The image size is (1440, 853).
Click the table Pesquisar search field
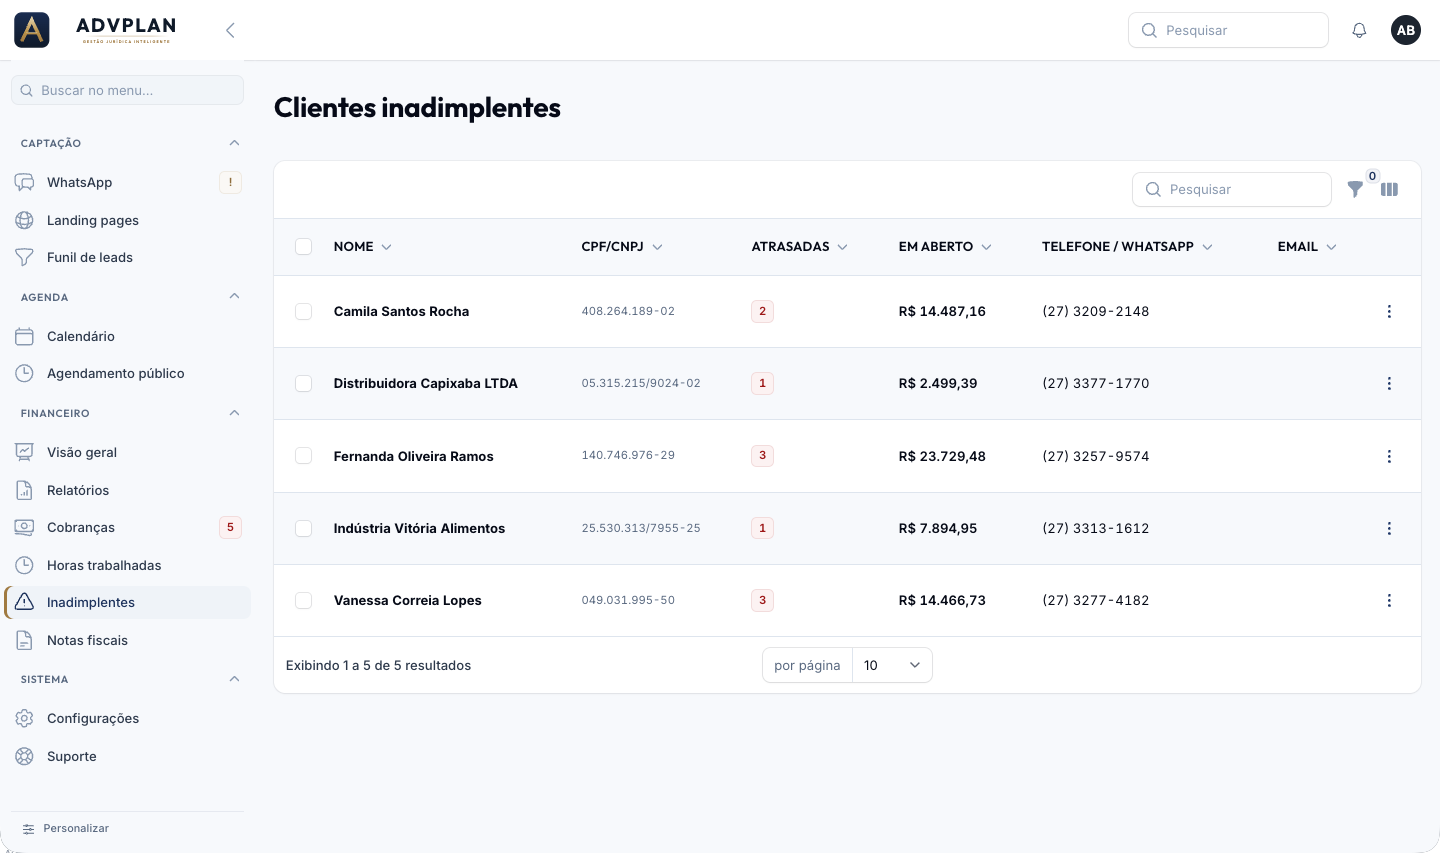pyautogui.click(x=1232, y=189)
